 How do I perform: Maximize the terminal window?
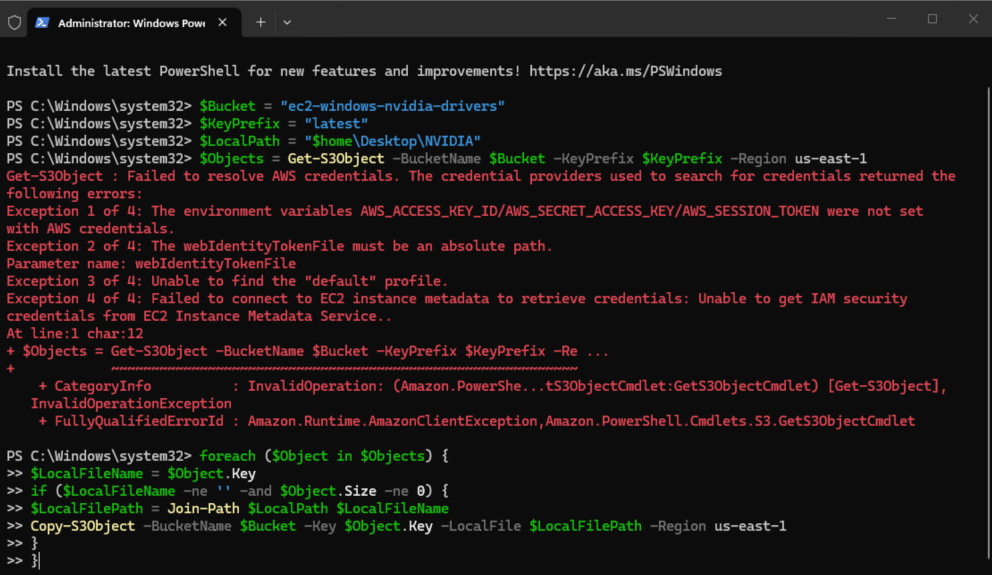point(933,19)
